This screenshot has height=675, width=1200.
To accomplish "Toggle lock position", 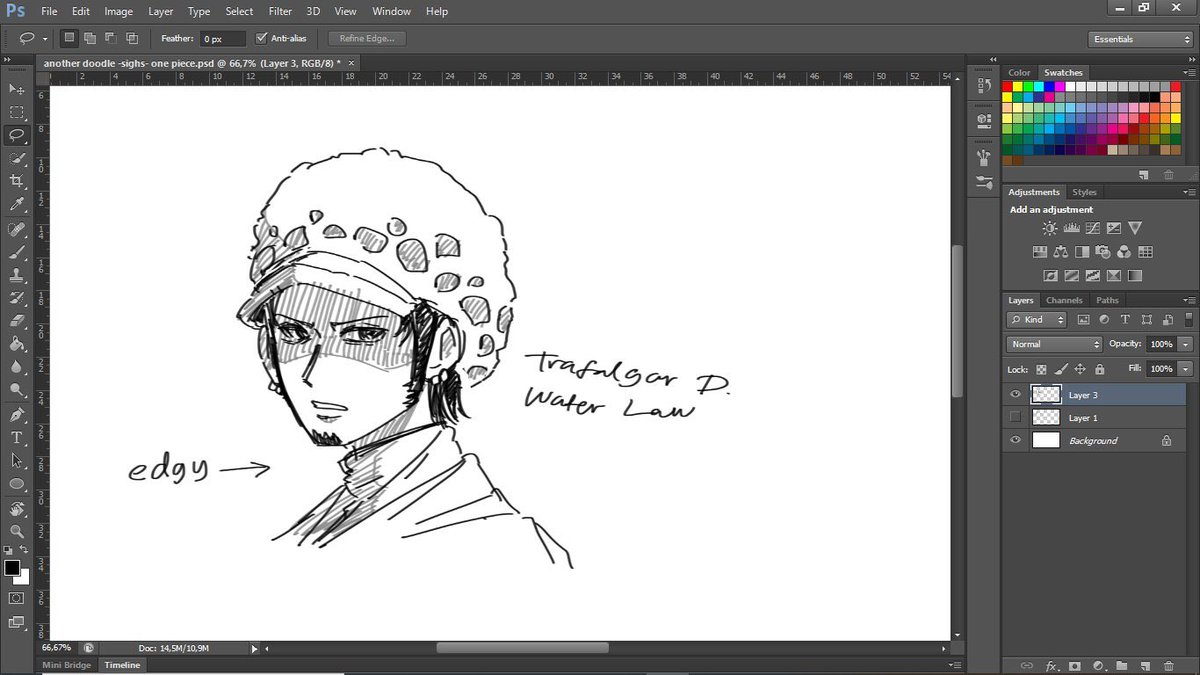I will [1080, 369].
